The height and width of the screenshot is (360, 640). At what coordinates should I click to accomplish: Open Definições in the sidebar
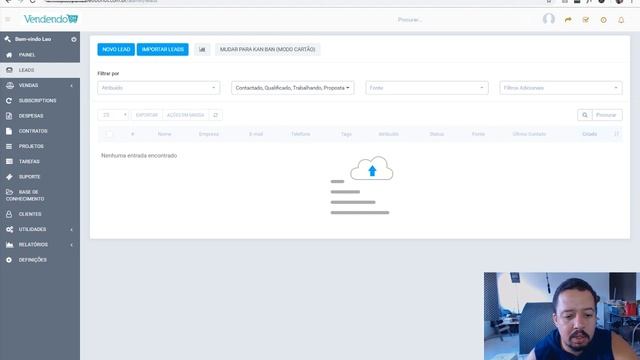point(40,260)
